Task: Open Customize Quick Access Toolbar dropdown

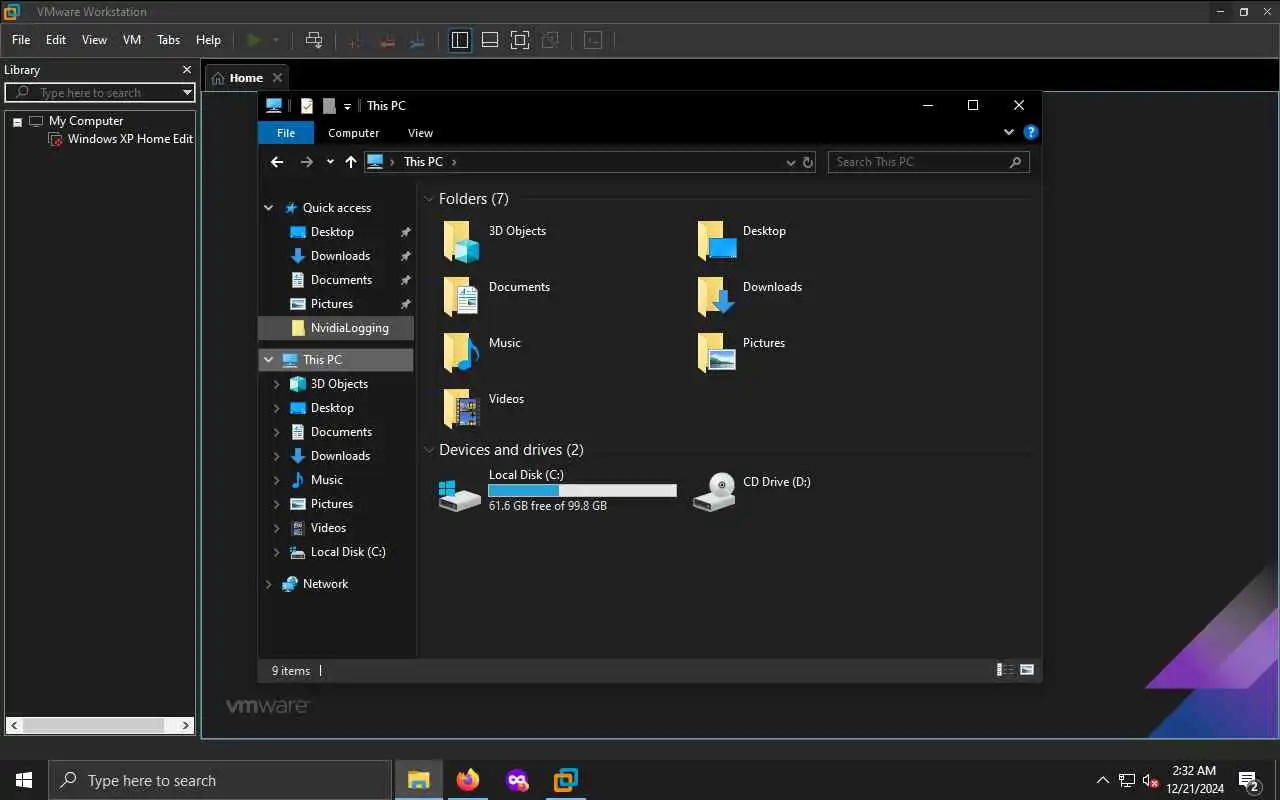Action: coord(347,106)
